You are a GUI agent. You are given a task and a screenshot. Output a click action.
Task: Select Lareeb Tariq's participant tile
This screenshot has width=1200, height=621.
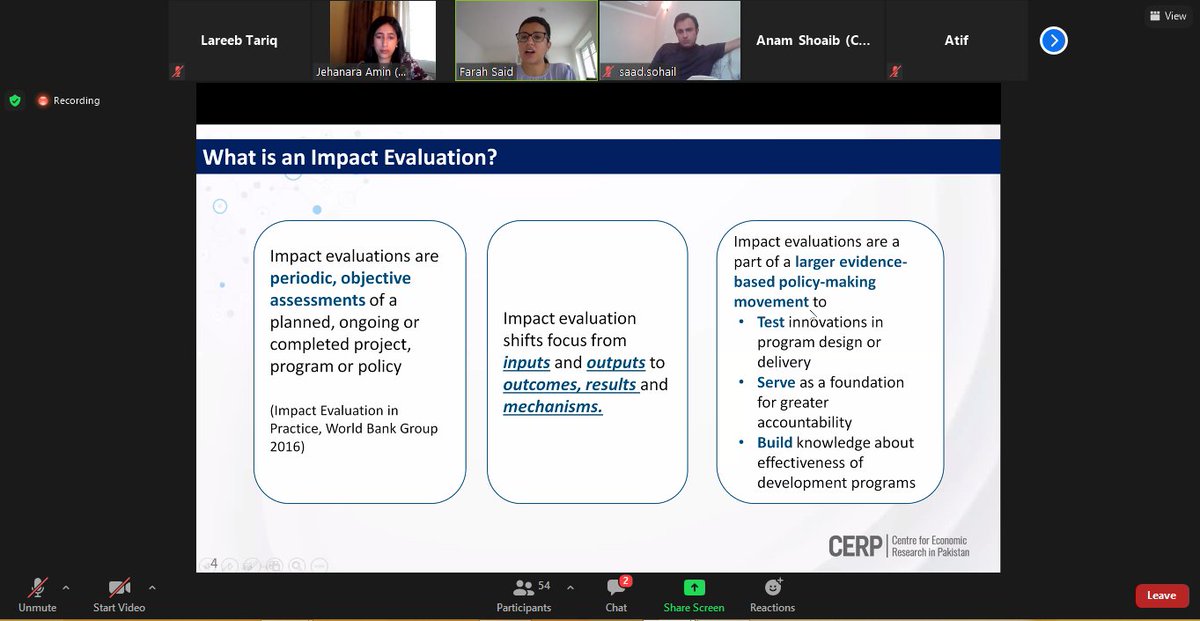pos(241,40)
